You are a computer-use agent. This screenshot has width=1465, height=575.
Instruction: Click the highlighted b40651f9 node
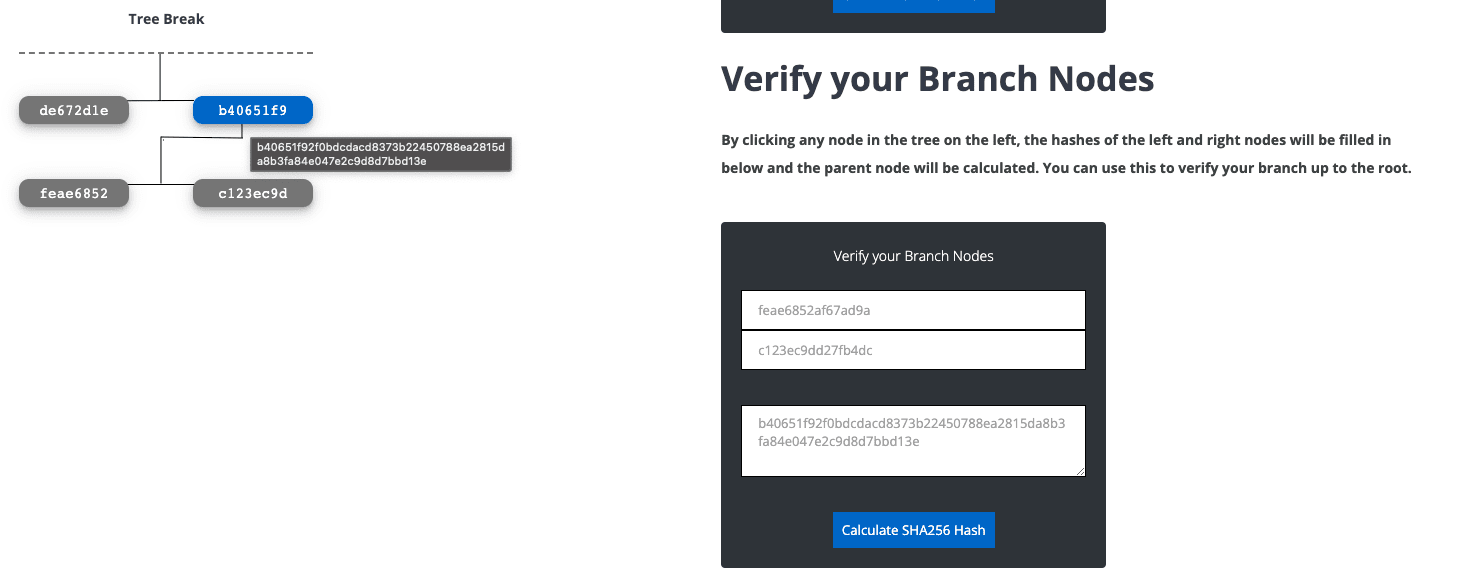[252, 110]
